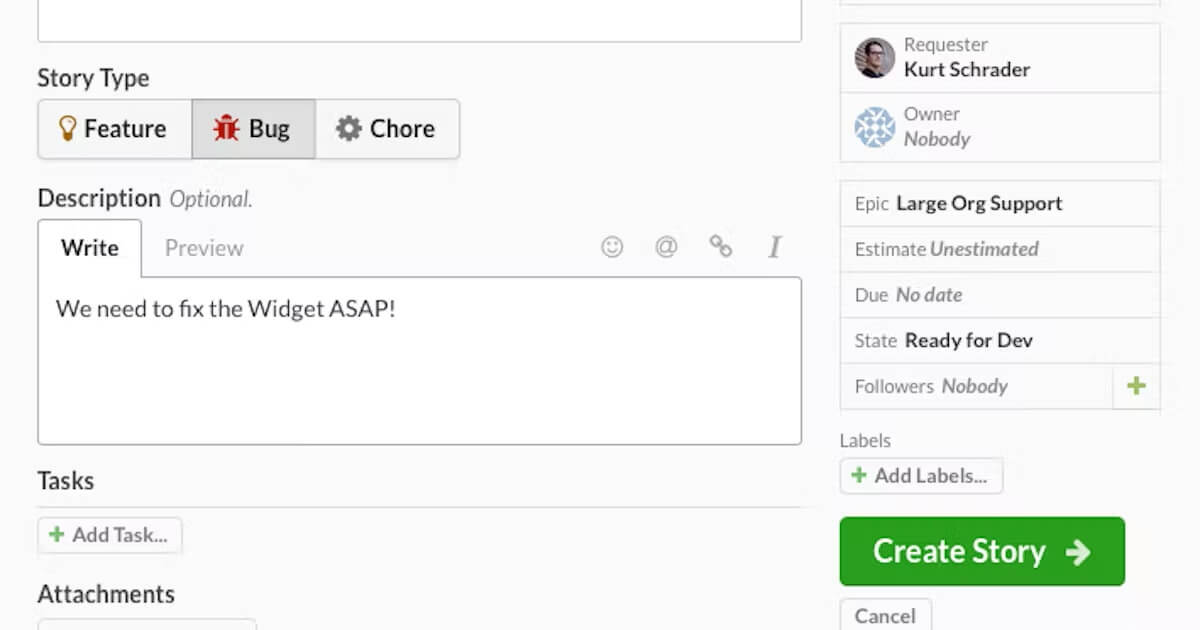Keep Bug selected as story type
This screenshot has height=630, width=1200.
(253, 128)
